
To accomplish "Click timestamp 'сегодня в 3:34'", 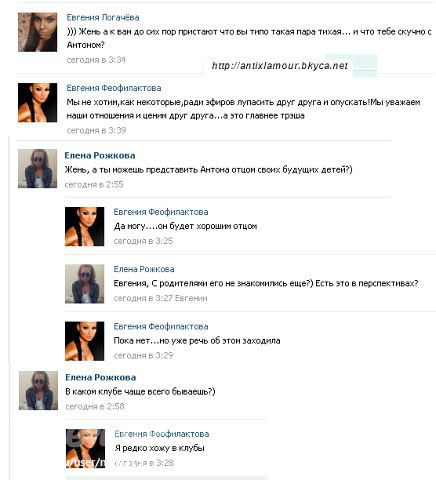I will 96,60.
